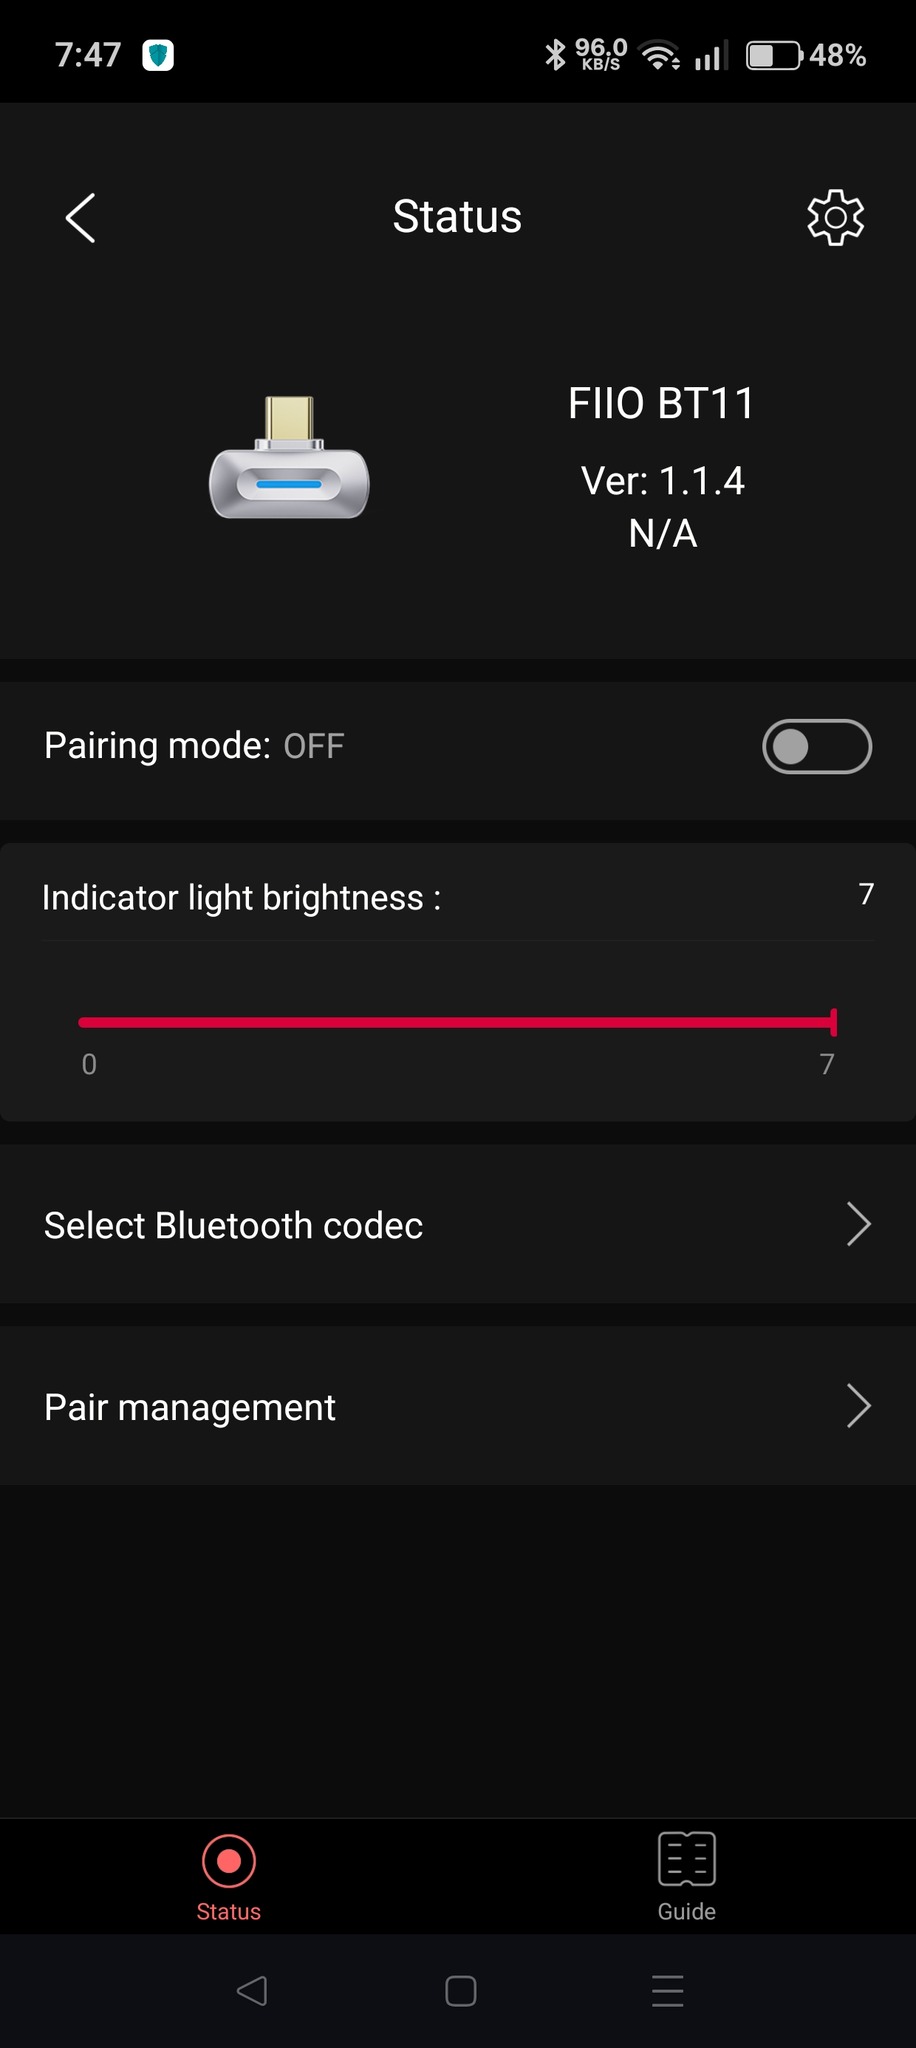Tap the red Status record icon
916x2048 pixels.
pos(229,1860)
